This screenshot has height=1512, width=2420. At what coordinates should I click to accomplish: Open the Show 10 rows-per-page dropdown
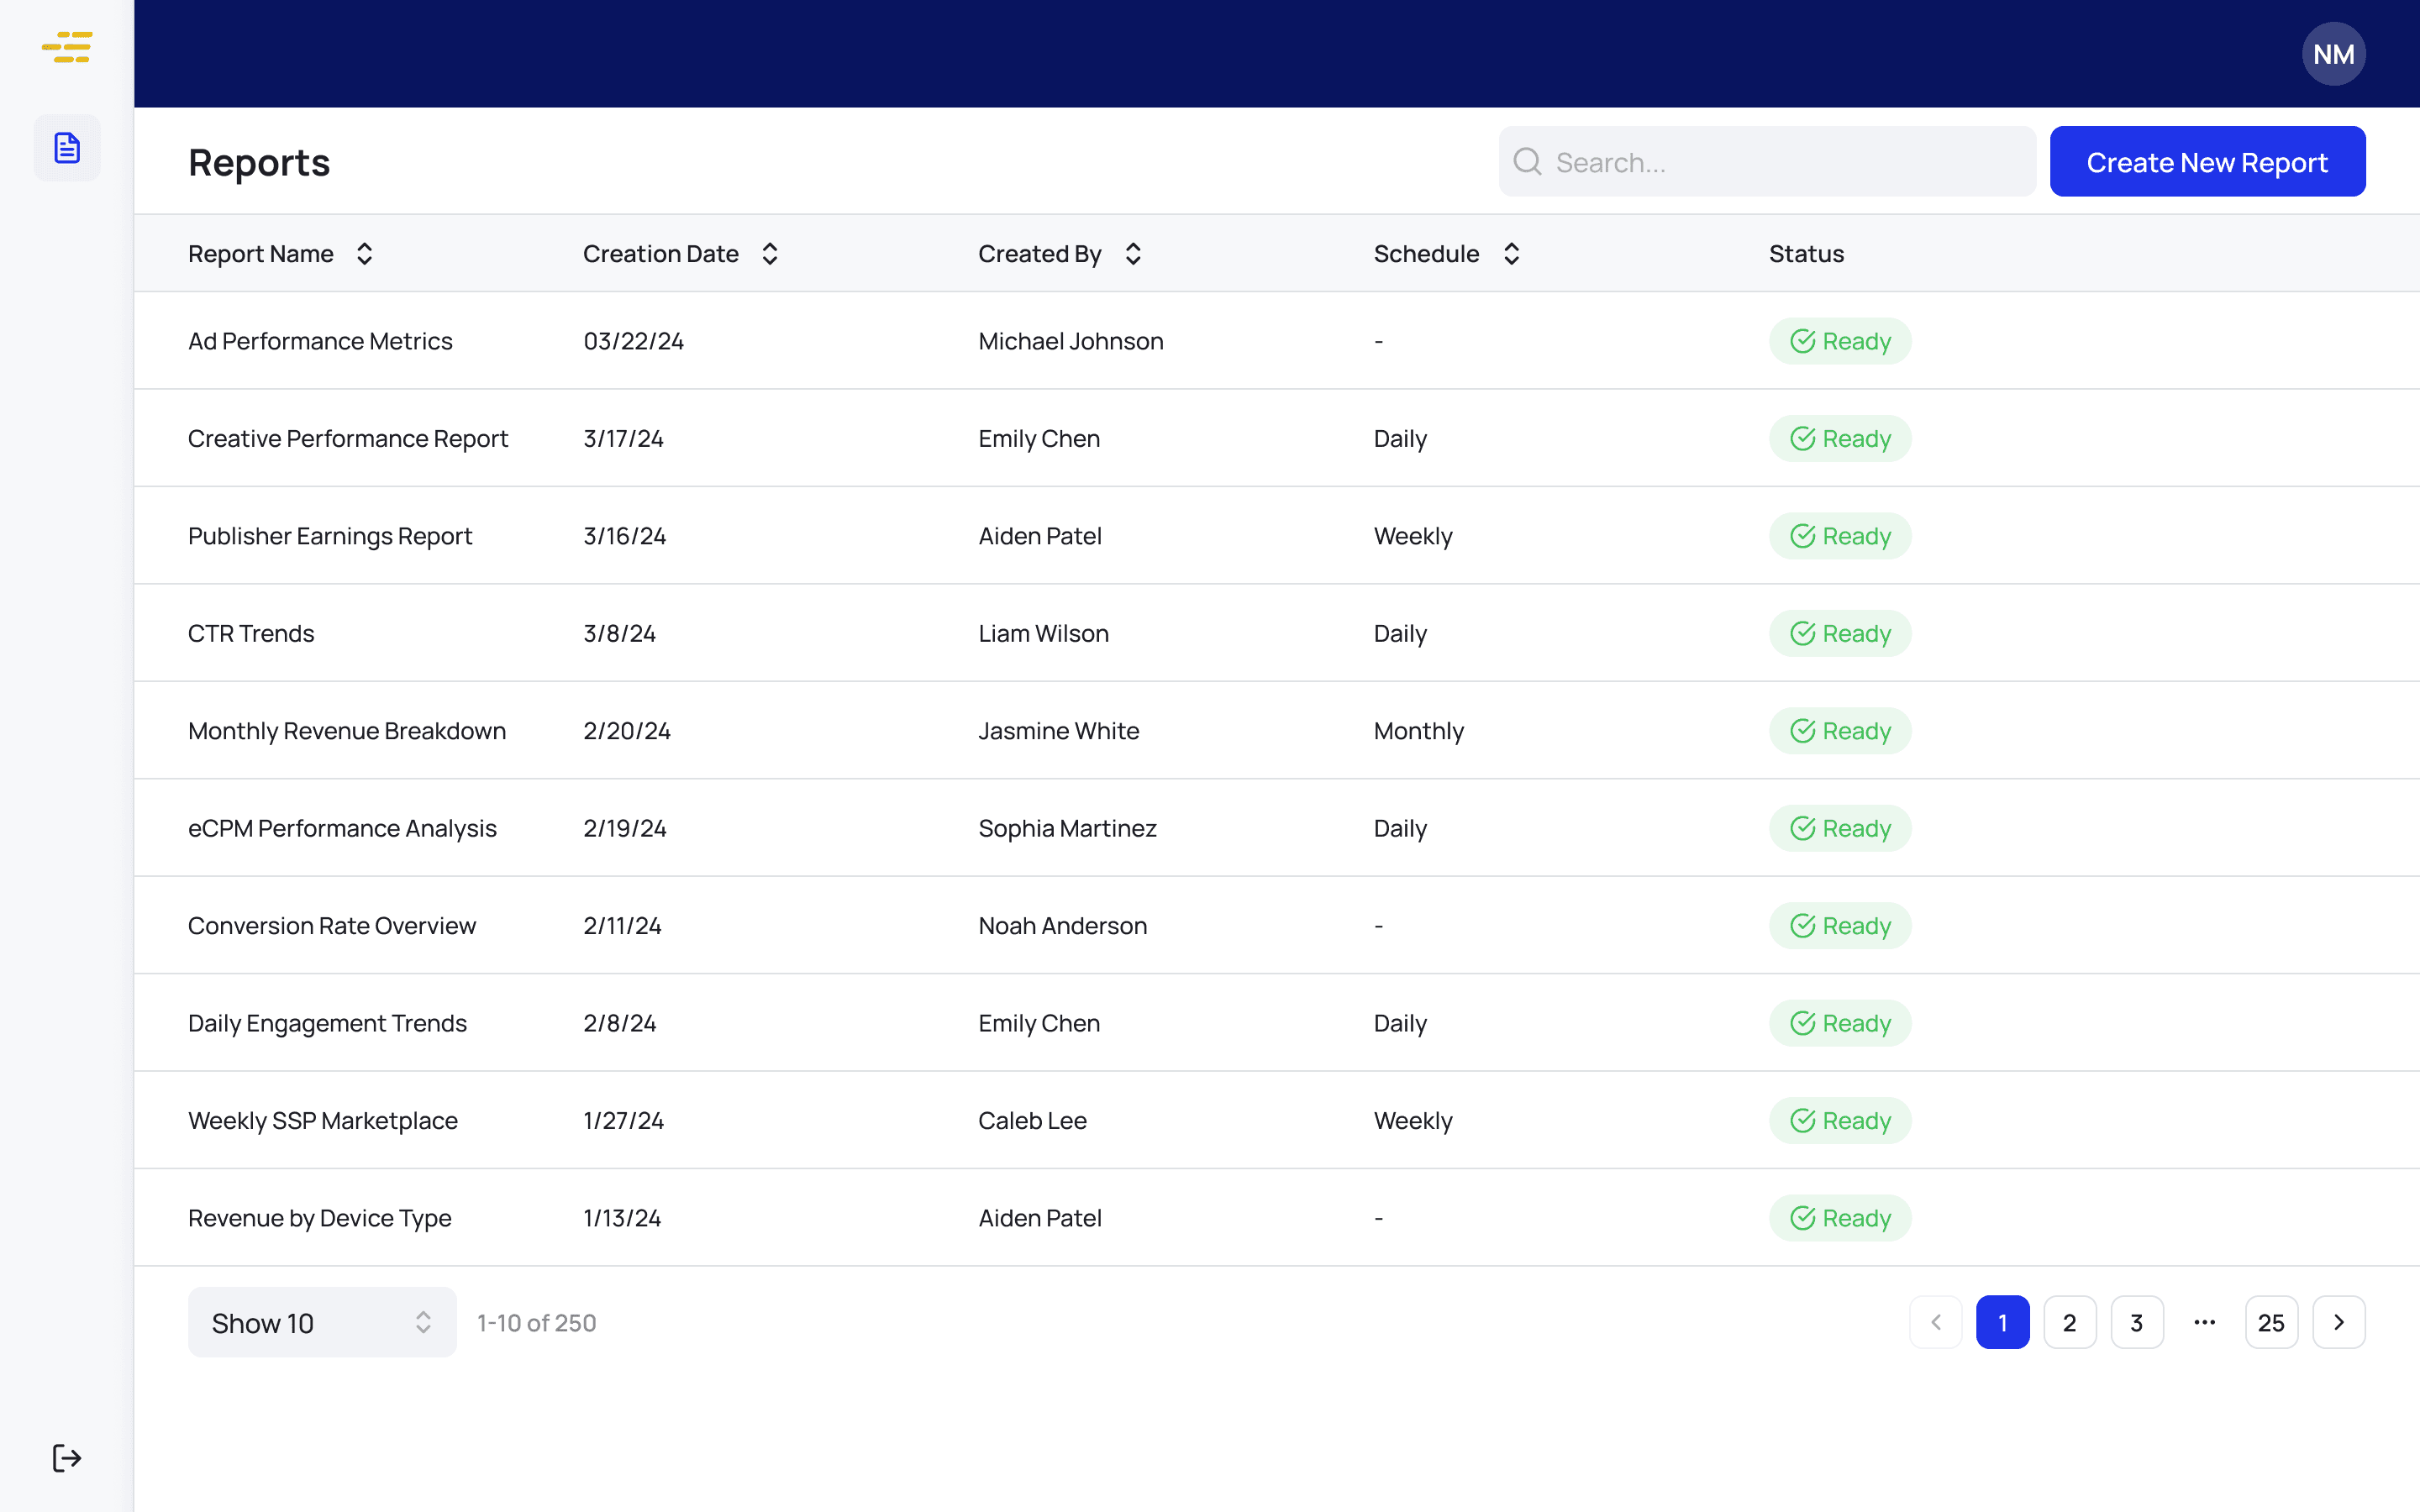coord(322,1322)
